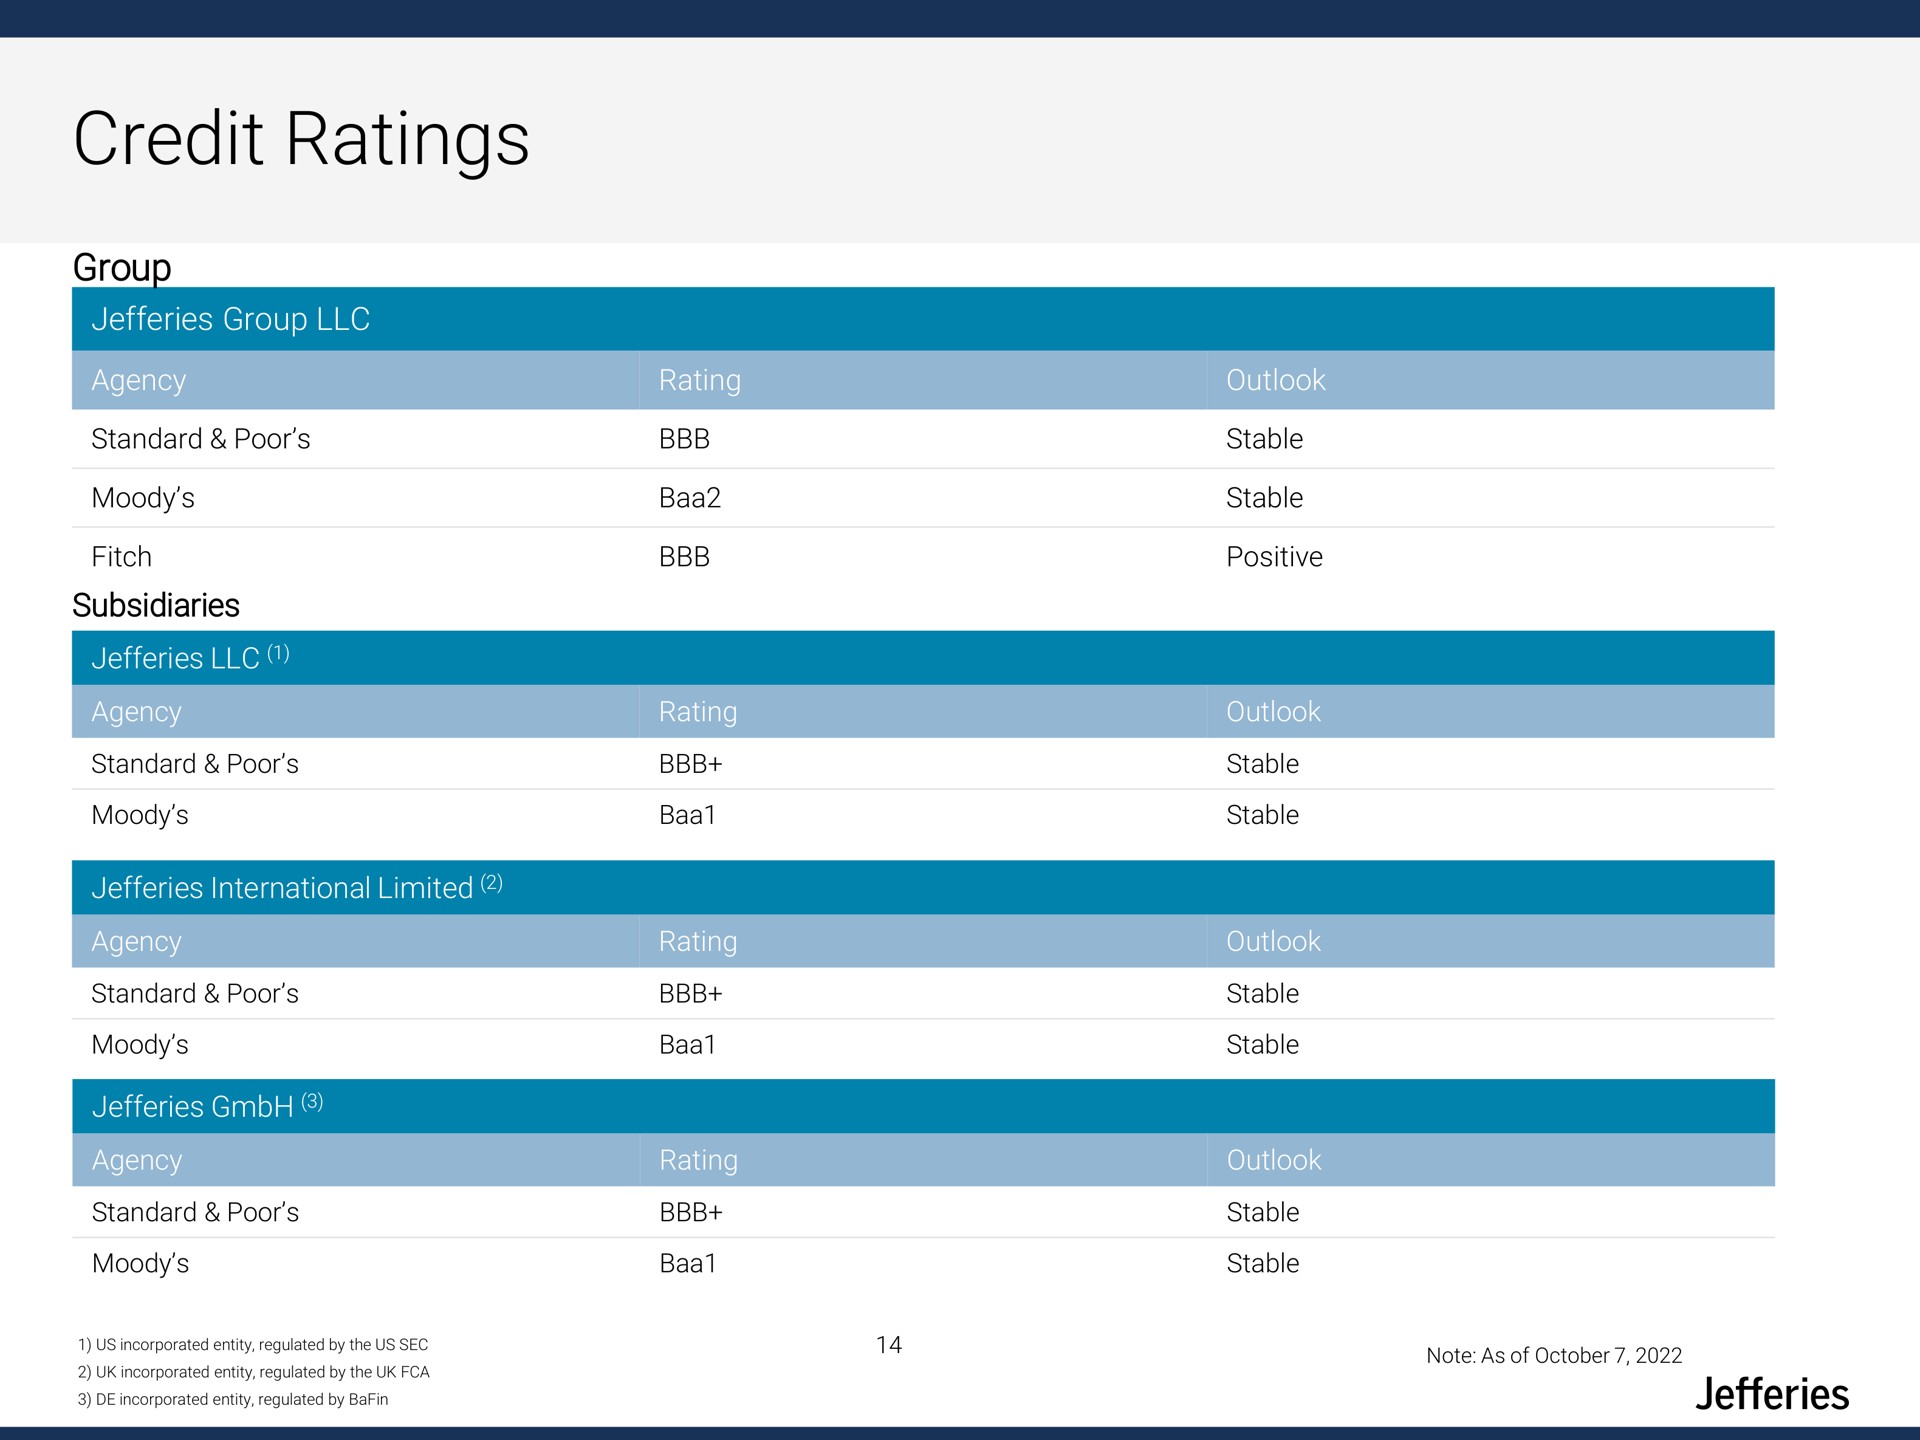Click the Credit Ratings slide title
The image size is (1920, 1440).
[x=301, y=140]
